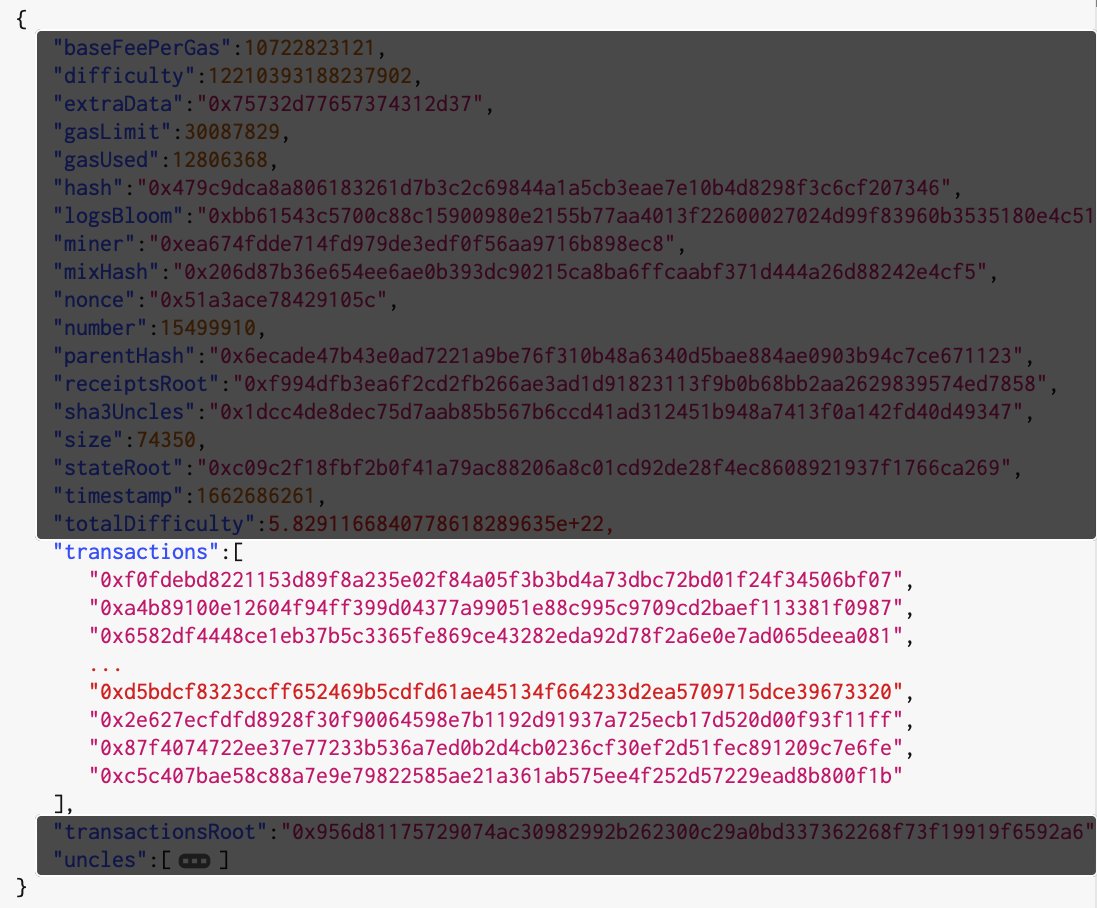Click the "baseFeePerGas" key
The height and width of the screenshot is (908, 1097).
click(142, 48)
